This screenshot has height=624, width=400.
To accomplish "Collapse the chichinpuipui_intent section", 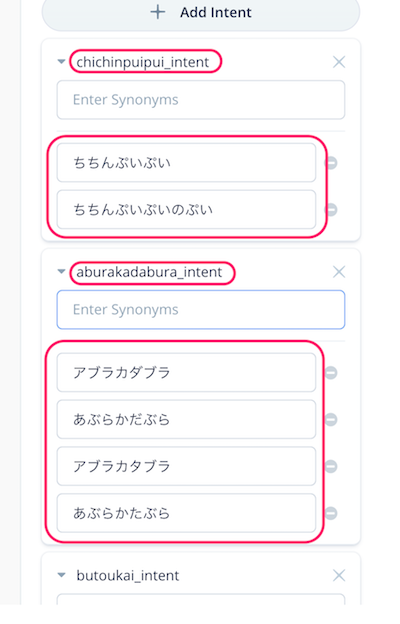I will click(61, 62).
